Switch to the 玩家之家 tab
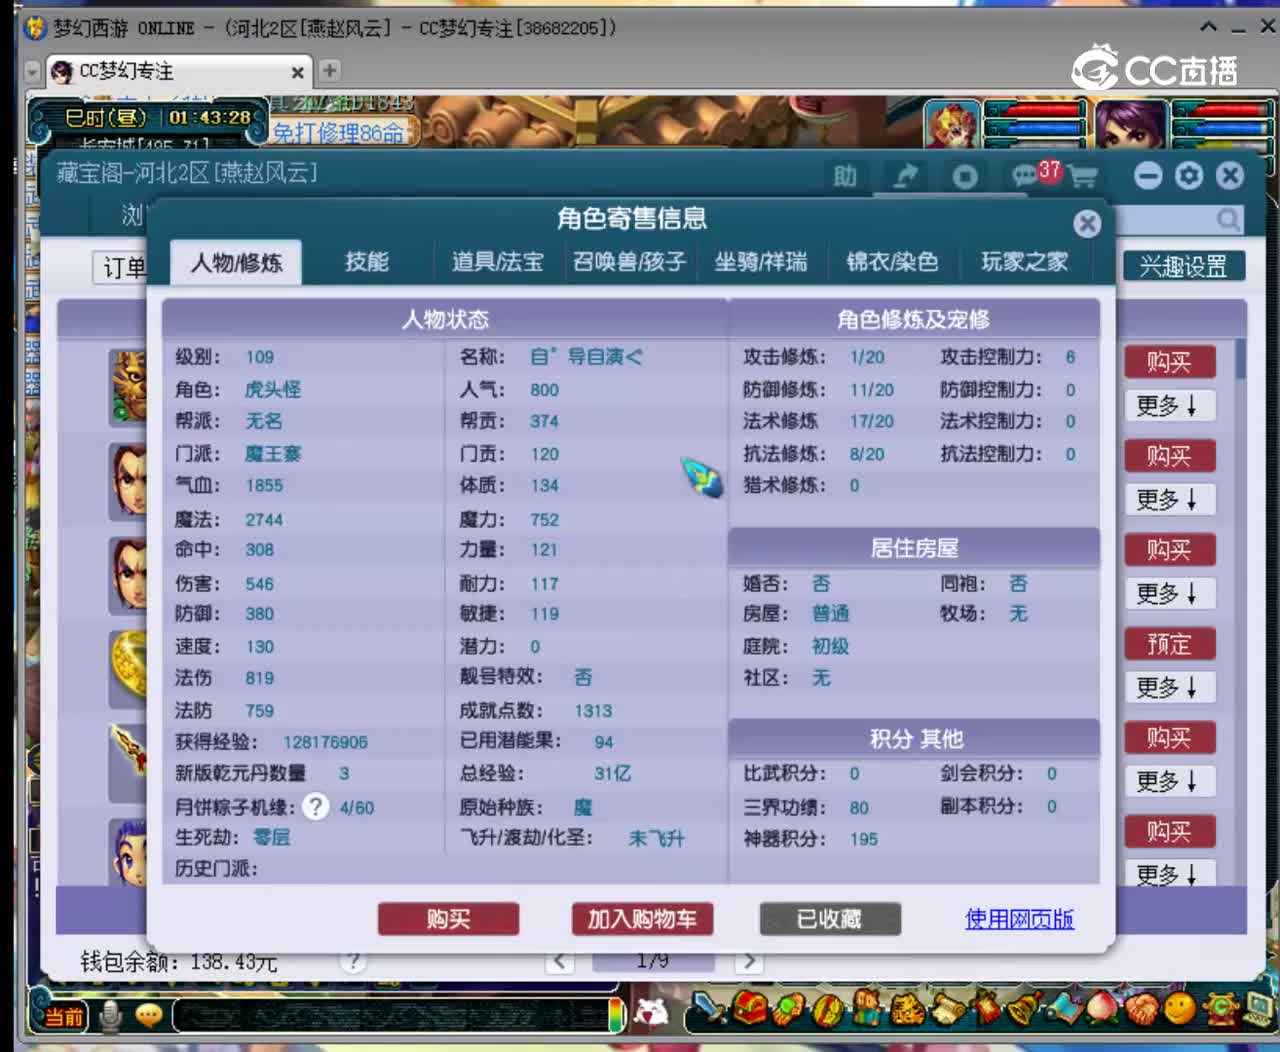Viewport: 1280px width, 1052px height. (1024, 262)
